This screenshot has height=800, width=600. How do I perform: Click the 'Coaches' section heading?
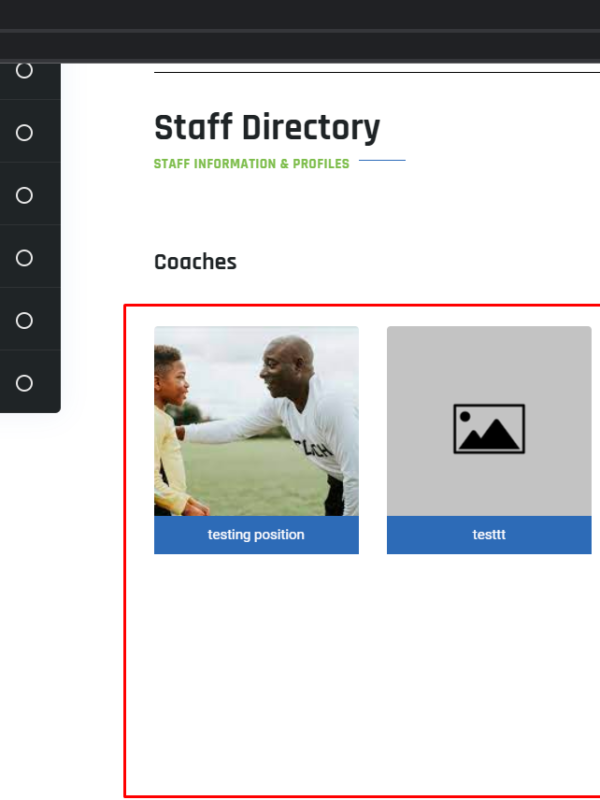[x=195, y=262]
